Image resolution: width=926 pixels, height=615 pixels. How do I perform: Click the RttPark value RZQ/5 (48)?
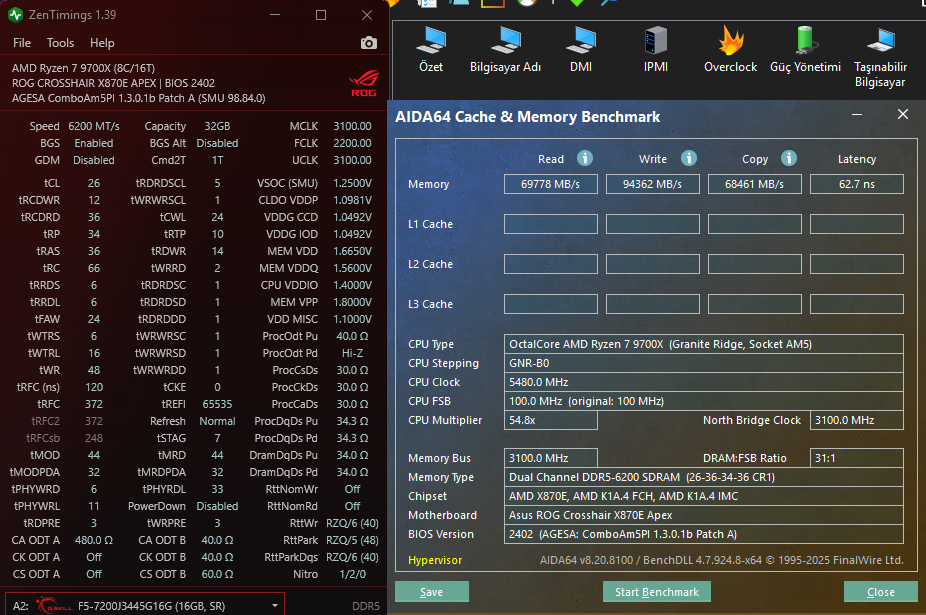[x=353, y=540]
